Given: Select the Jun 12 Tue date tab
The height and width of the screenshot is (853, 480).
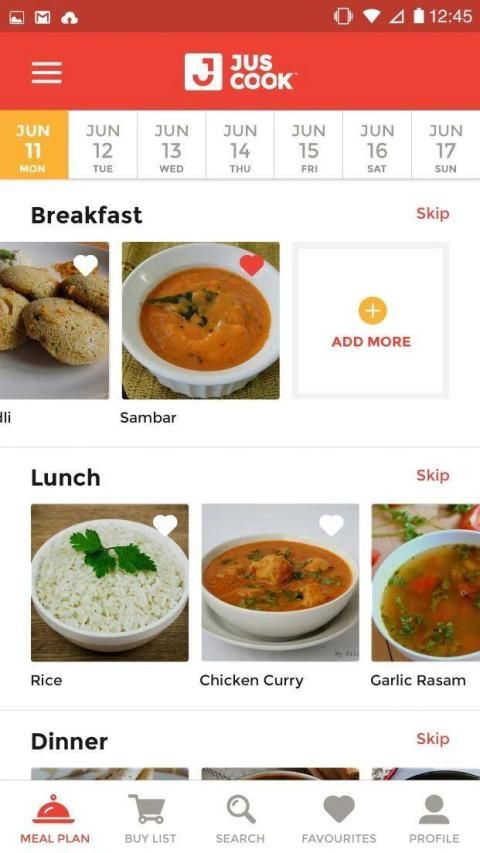Looking at the screenshot, I should [x=103, y=145].
